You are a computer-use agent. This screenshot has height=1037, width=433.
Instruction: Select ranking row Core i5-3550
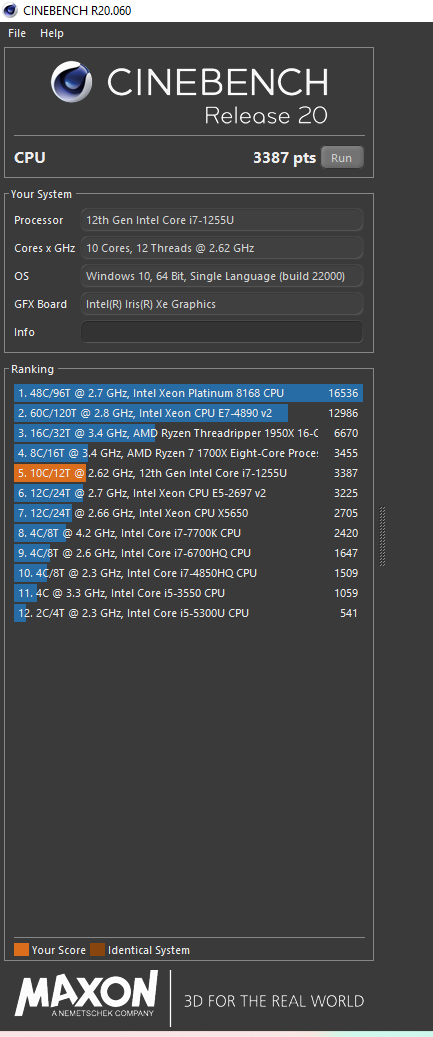pyautogui.click(x=188, y=593)
